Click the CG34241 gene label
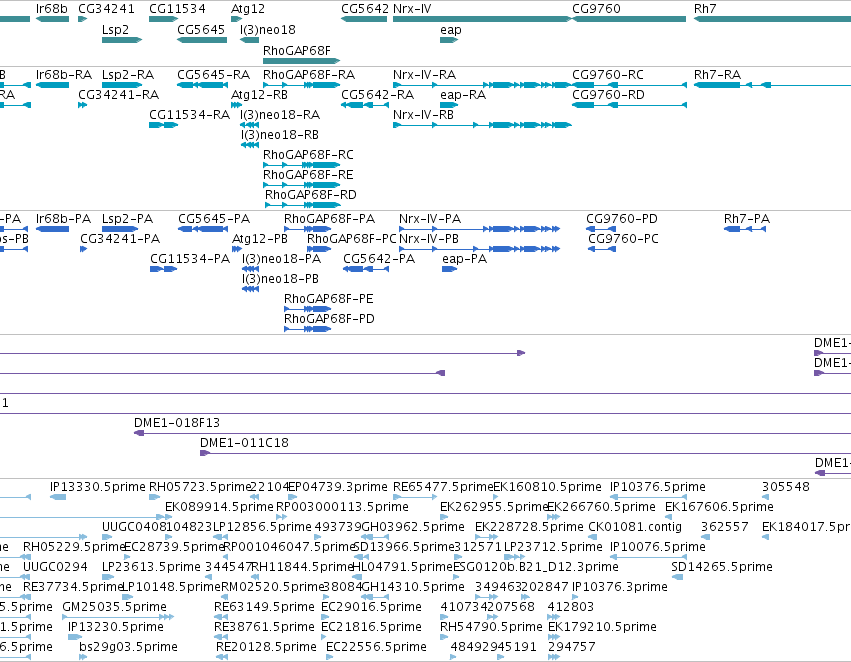The width and height of the screenshot is (851, 662). coord(106,9)
